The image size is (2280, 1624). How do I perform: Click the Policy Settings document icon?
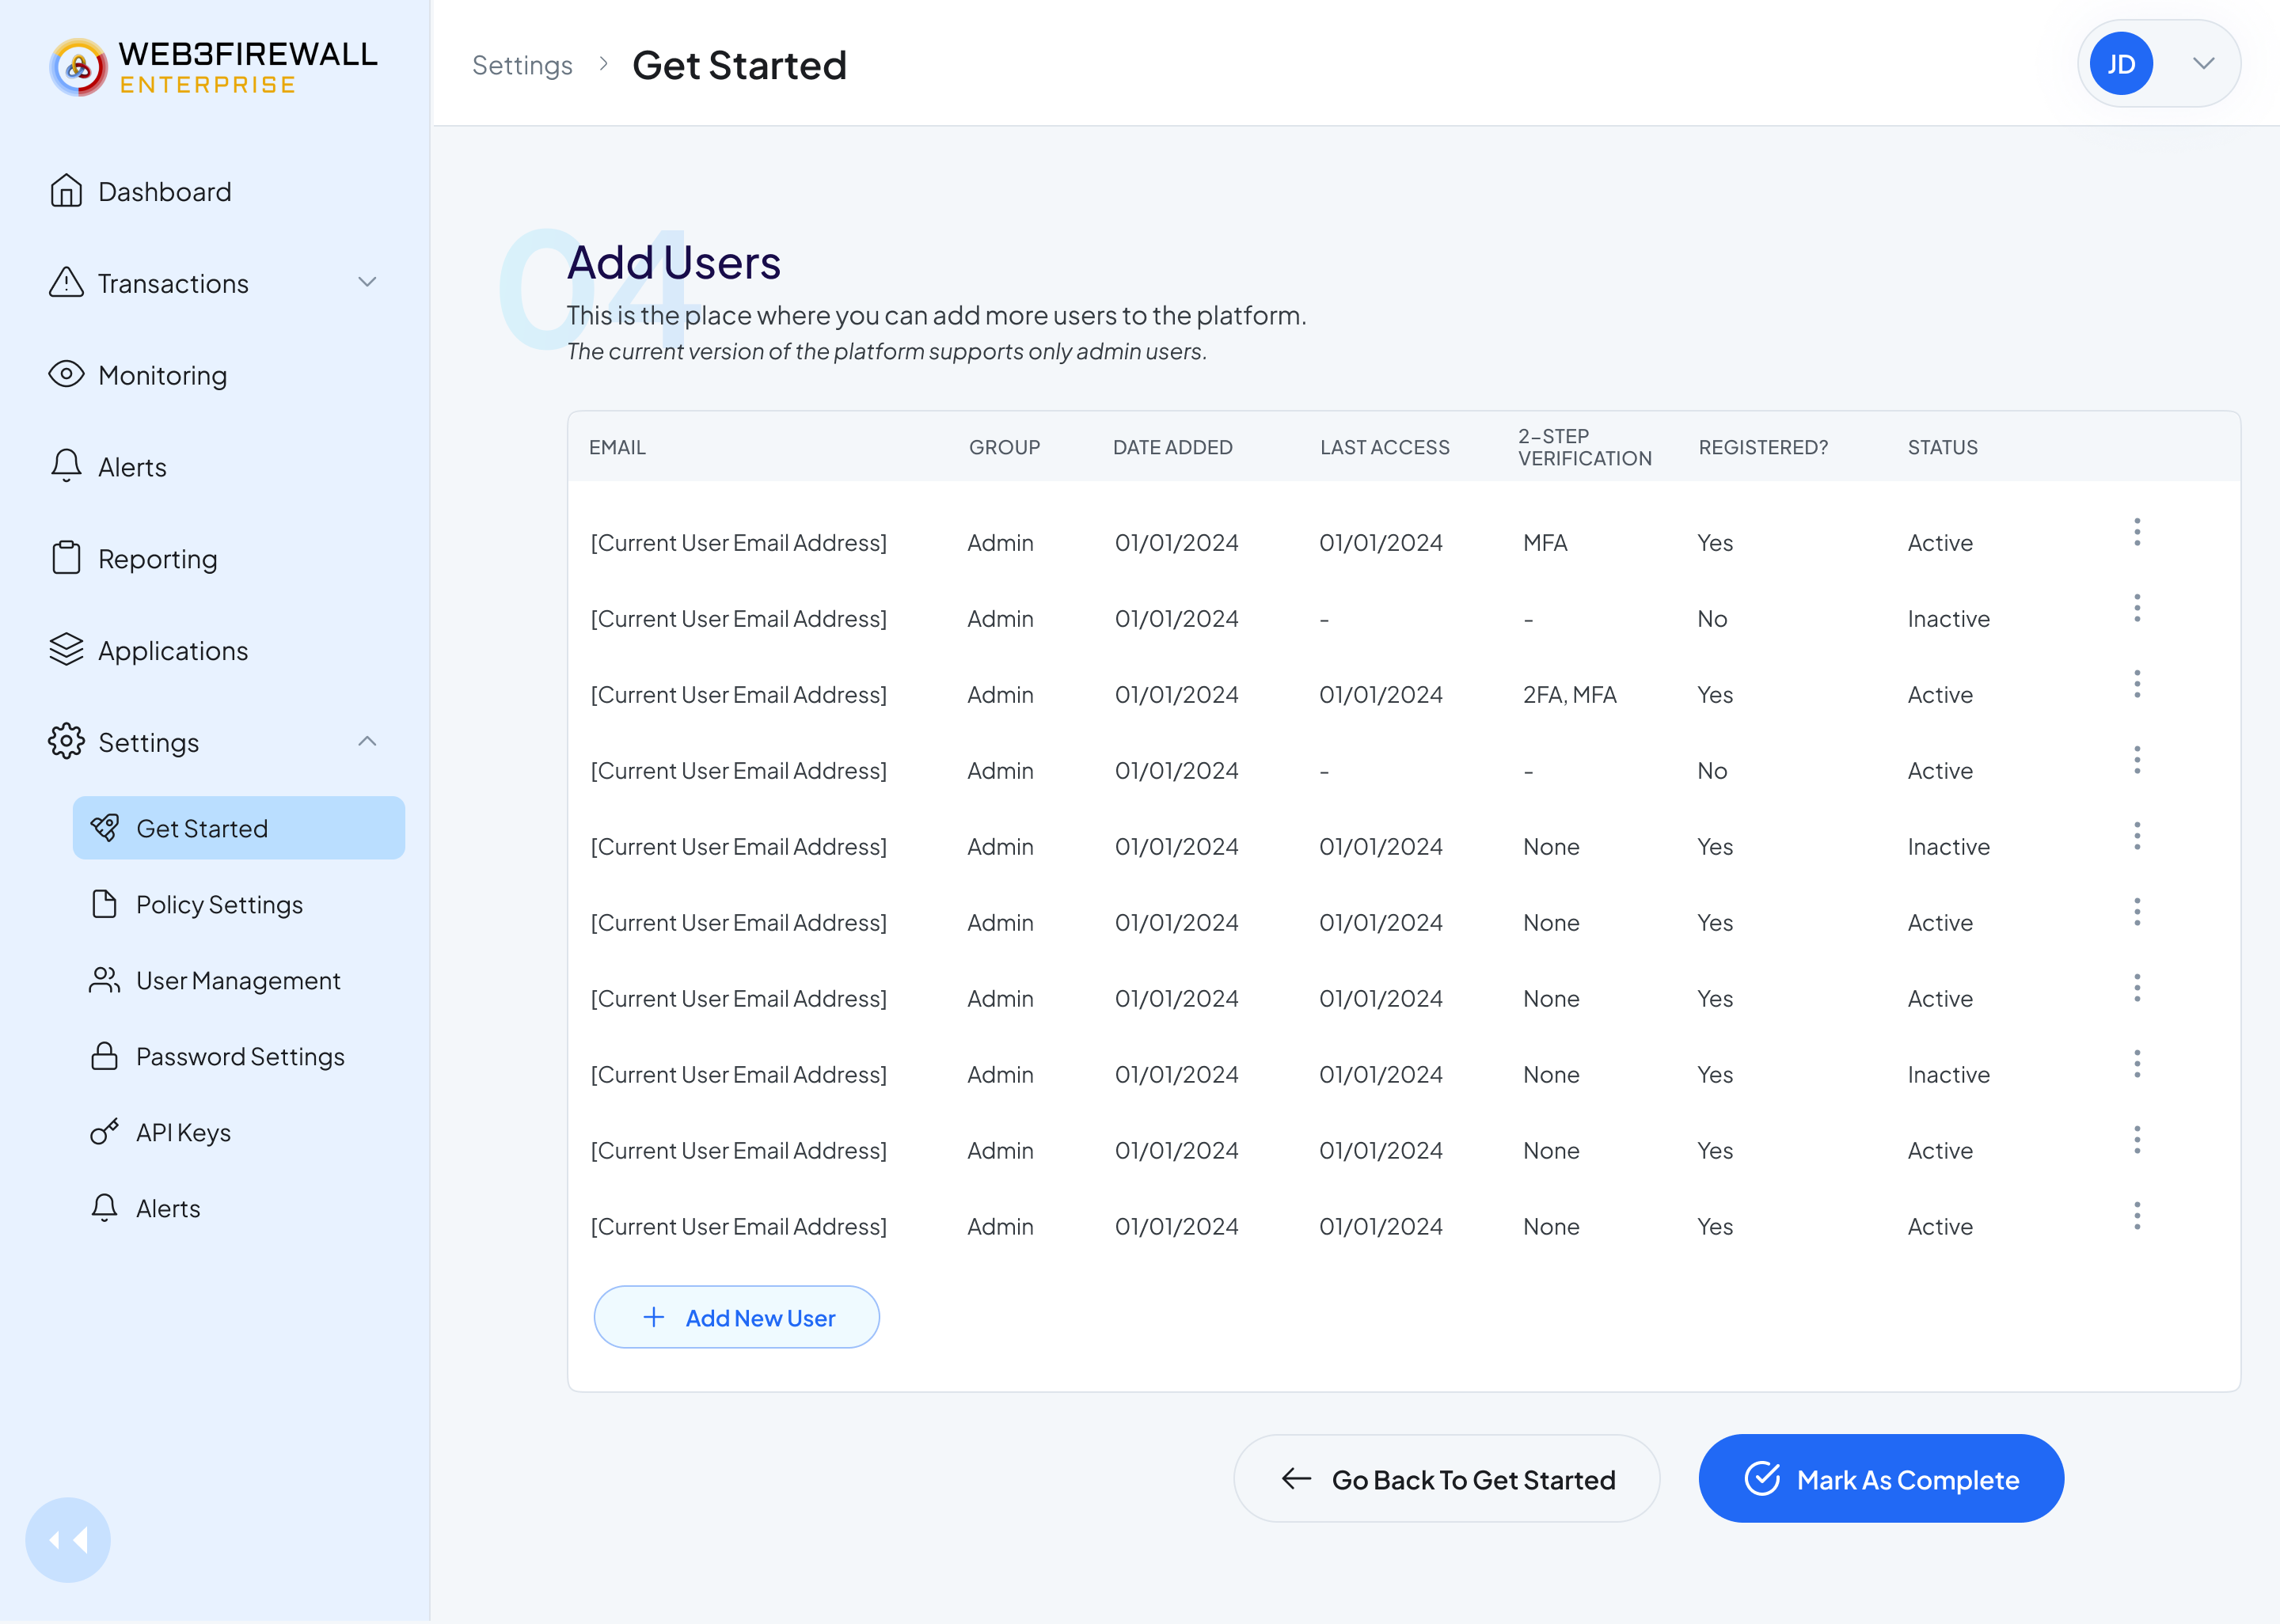click(105, 904)
